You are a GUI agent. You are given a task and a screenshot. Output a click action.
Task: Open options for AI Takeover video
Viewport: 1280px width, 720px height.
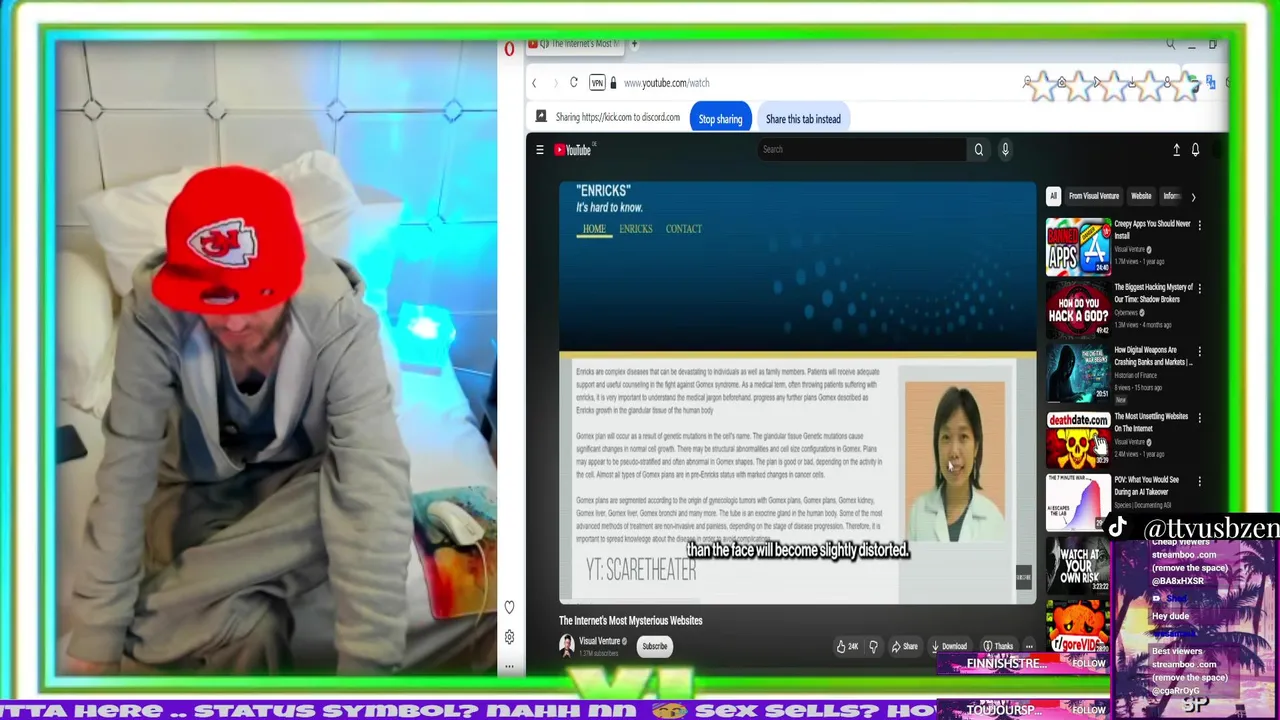tap(1200, 482)
